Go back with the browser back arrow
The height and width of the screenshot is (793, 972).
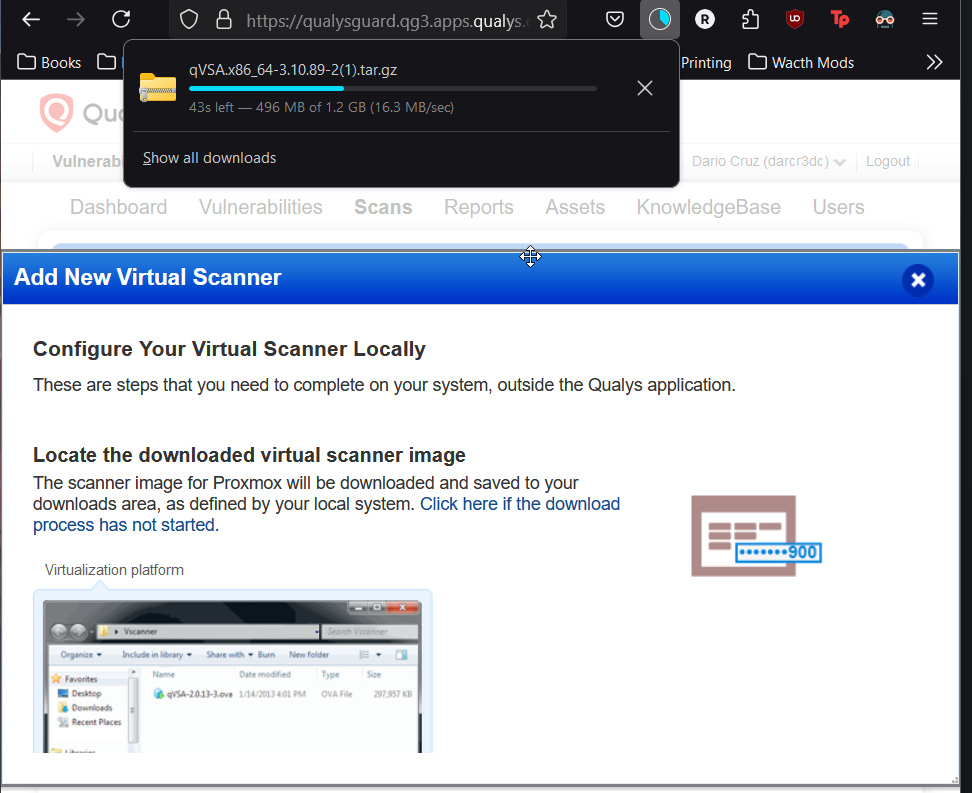point(30,20)
